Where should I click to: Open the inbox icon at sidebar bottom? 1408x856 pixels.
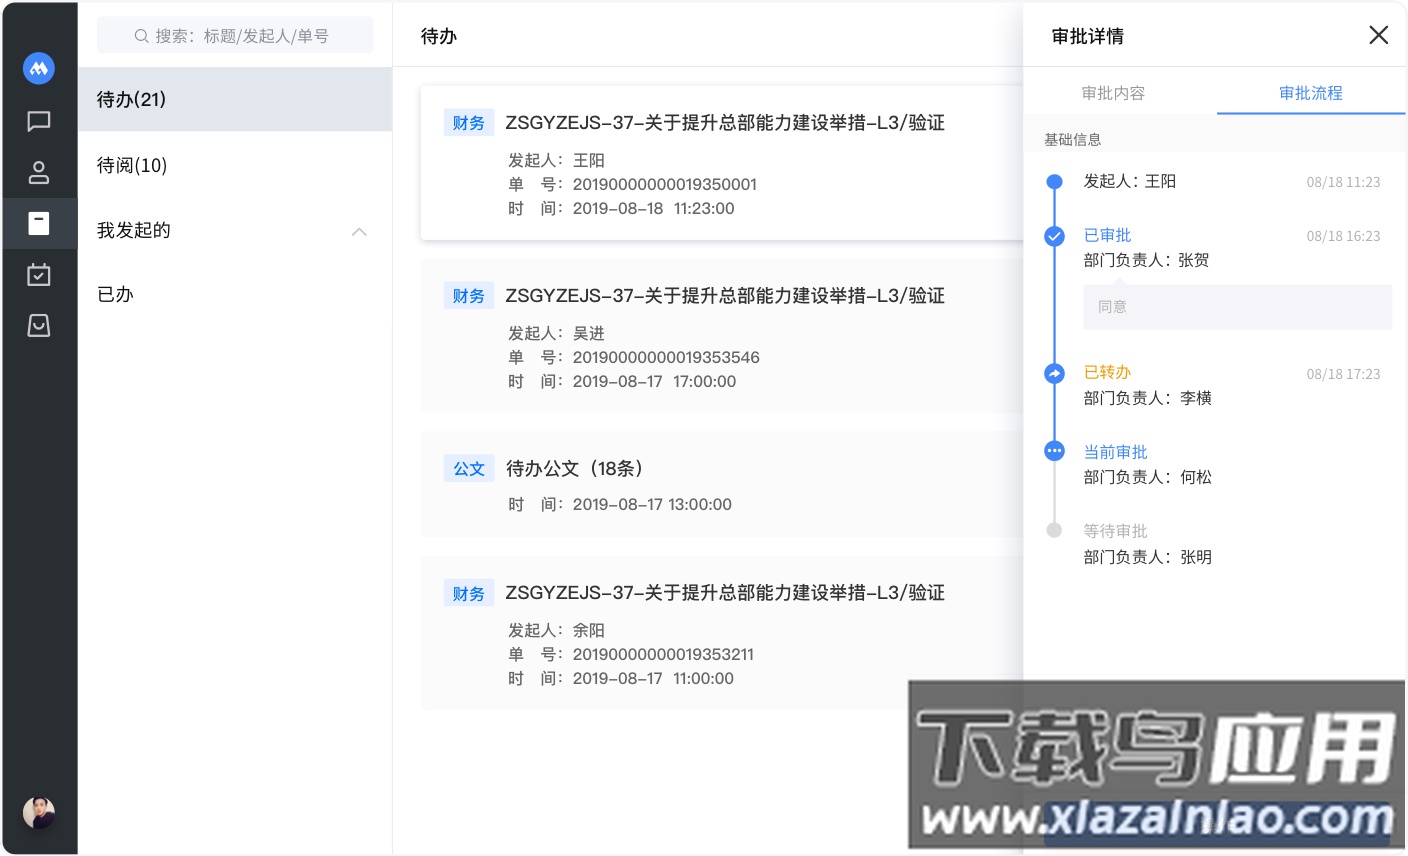tap(39, 325)
